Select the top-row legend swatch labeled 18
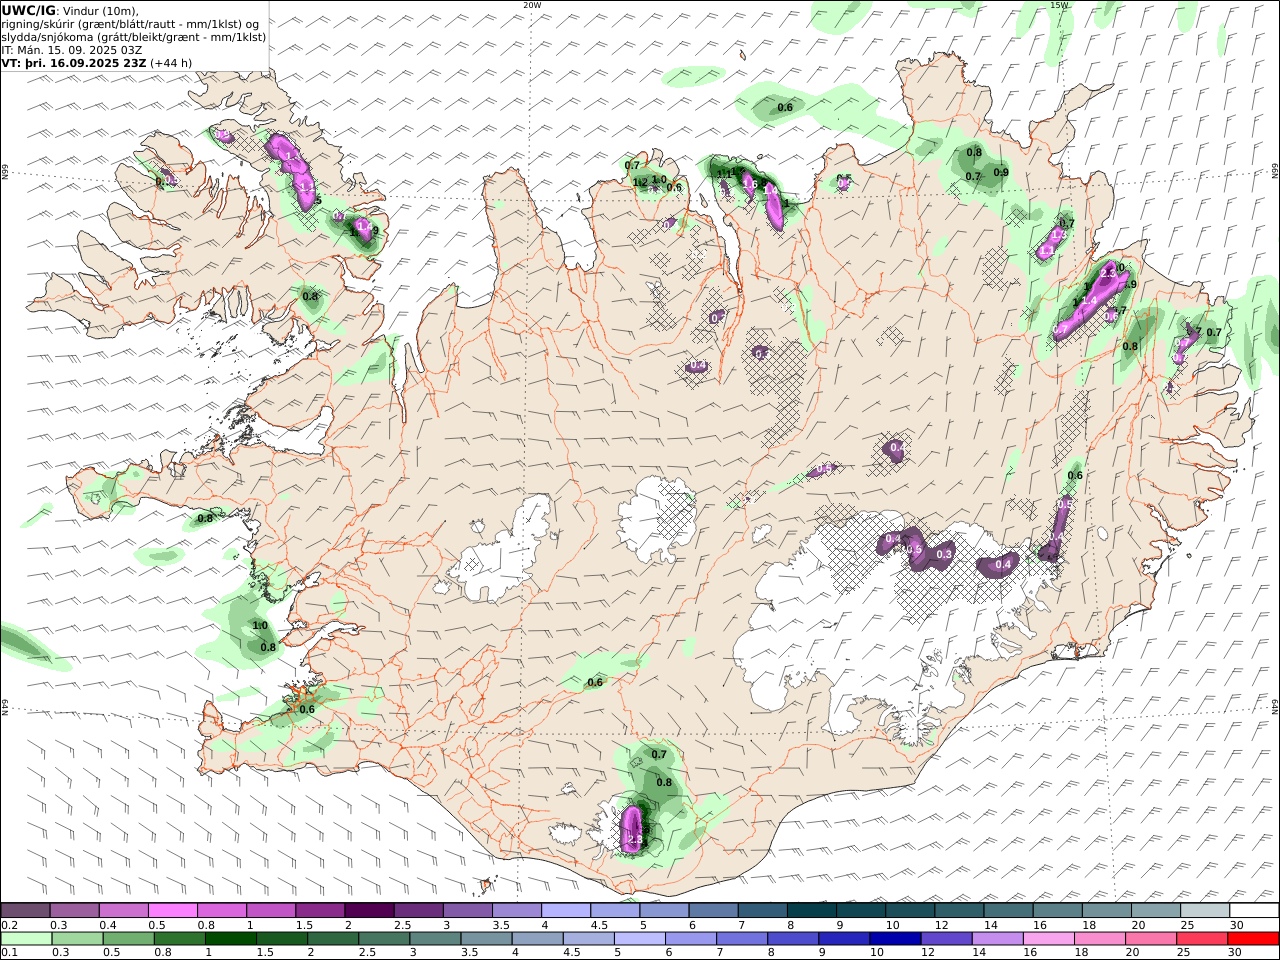This screenshot has width=1280, height=960. tap(1107, 911)
